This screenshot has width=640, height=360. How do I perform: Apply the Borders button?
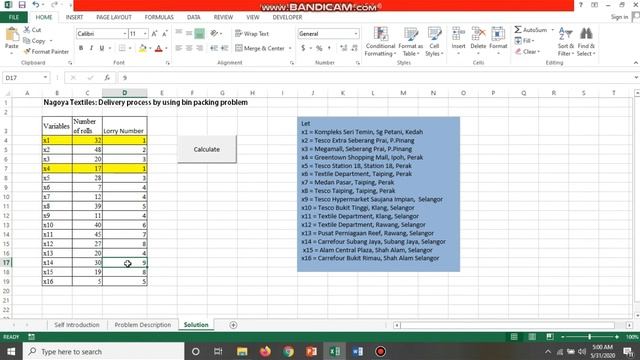[122, 48]
